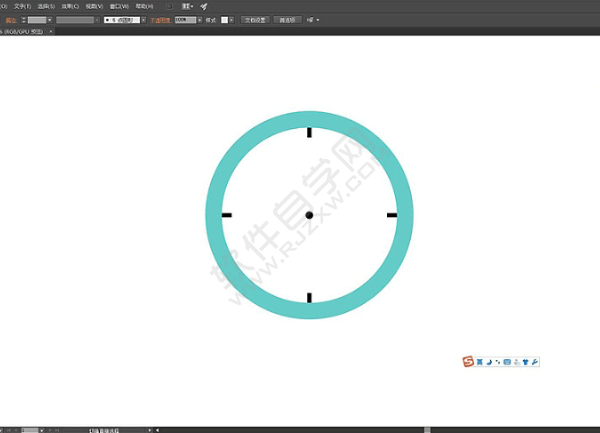This screenshot has width=600, height=433.
Task: Expand the status bar zoom dropdown arrow
Action: [x=42, y=430]
